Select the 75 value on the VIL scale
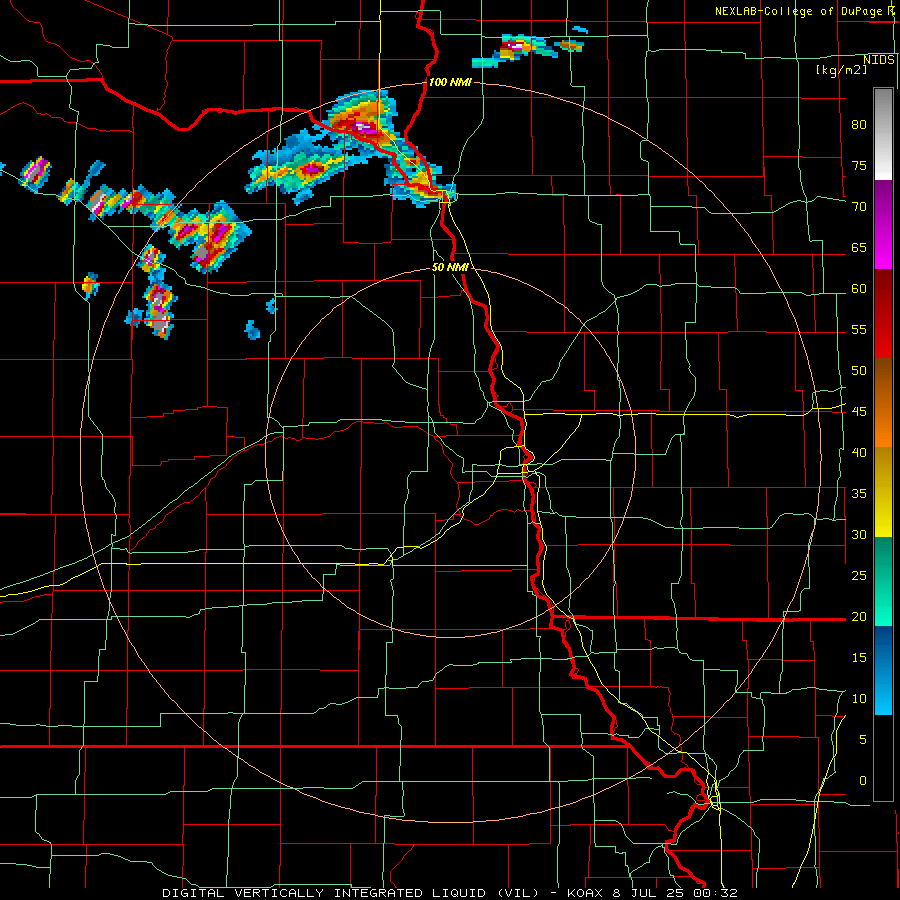The height and width of the screenshot is (900, 900). pos(859,165)
